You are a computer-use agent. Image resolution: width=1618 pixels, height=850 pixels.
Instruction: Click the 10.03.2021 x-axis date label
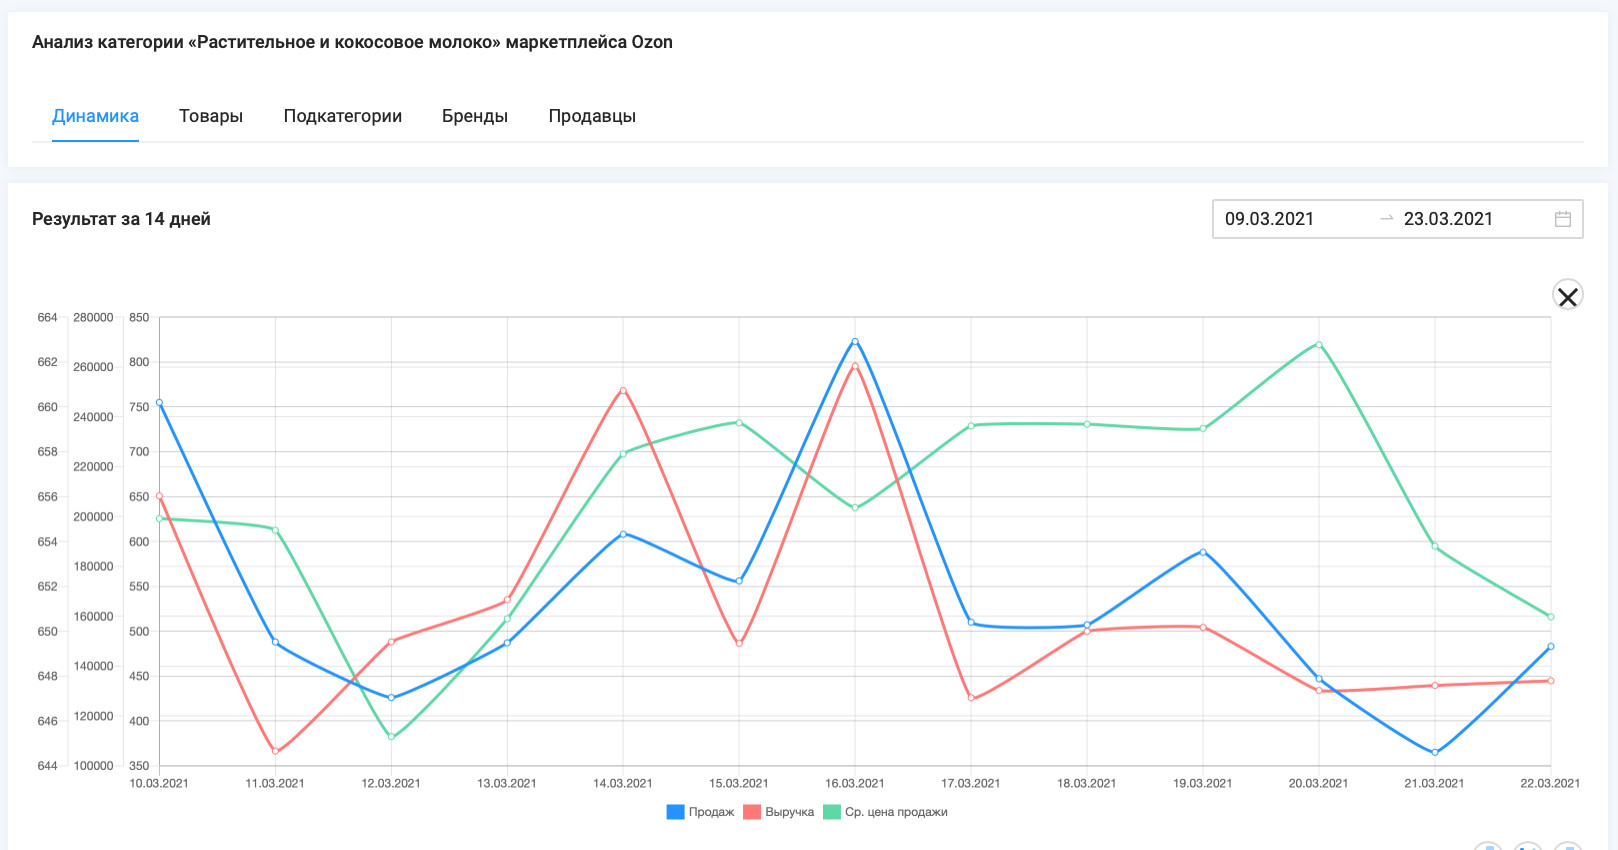tap(159, 783)
